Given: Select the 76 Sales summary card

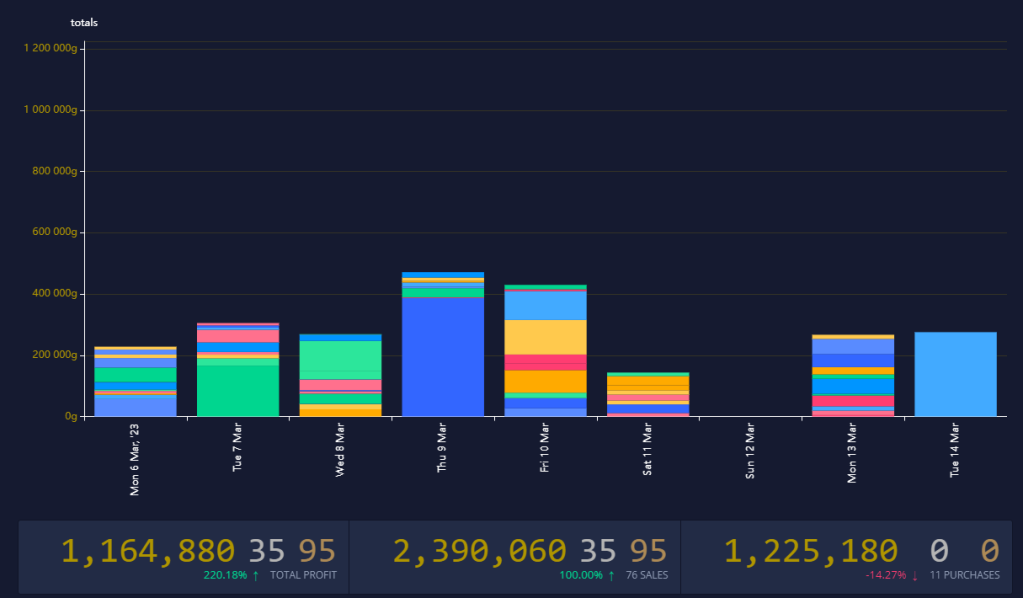Looking at the screenshot, I should tap(514, 557).
